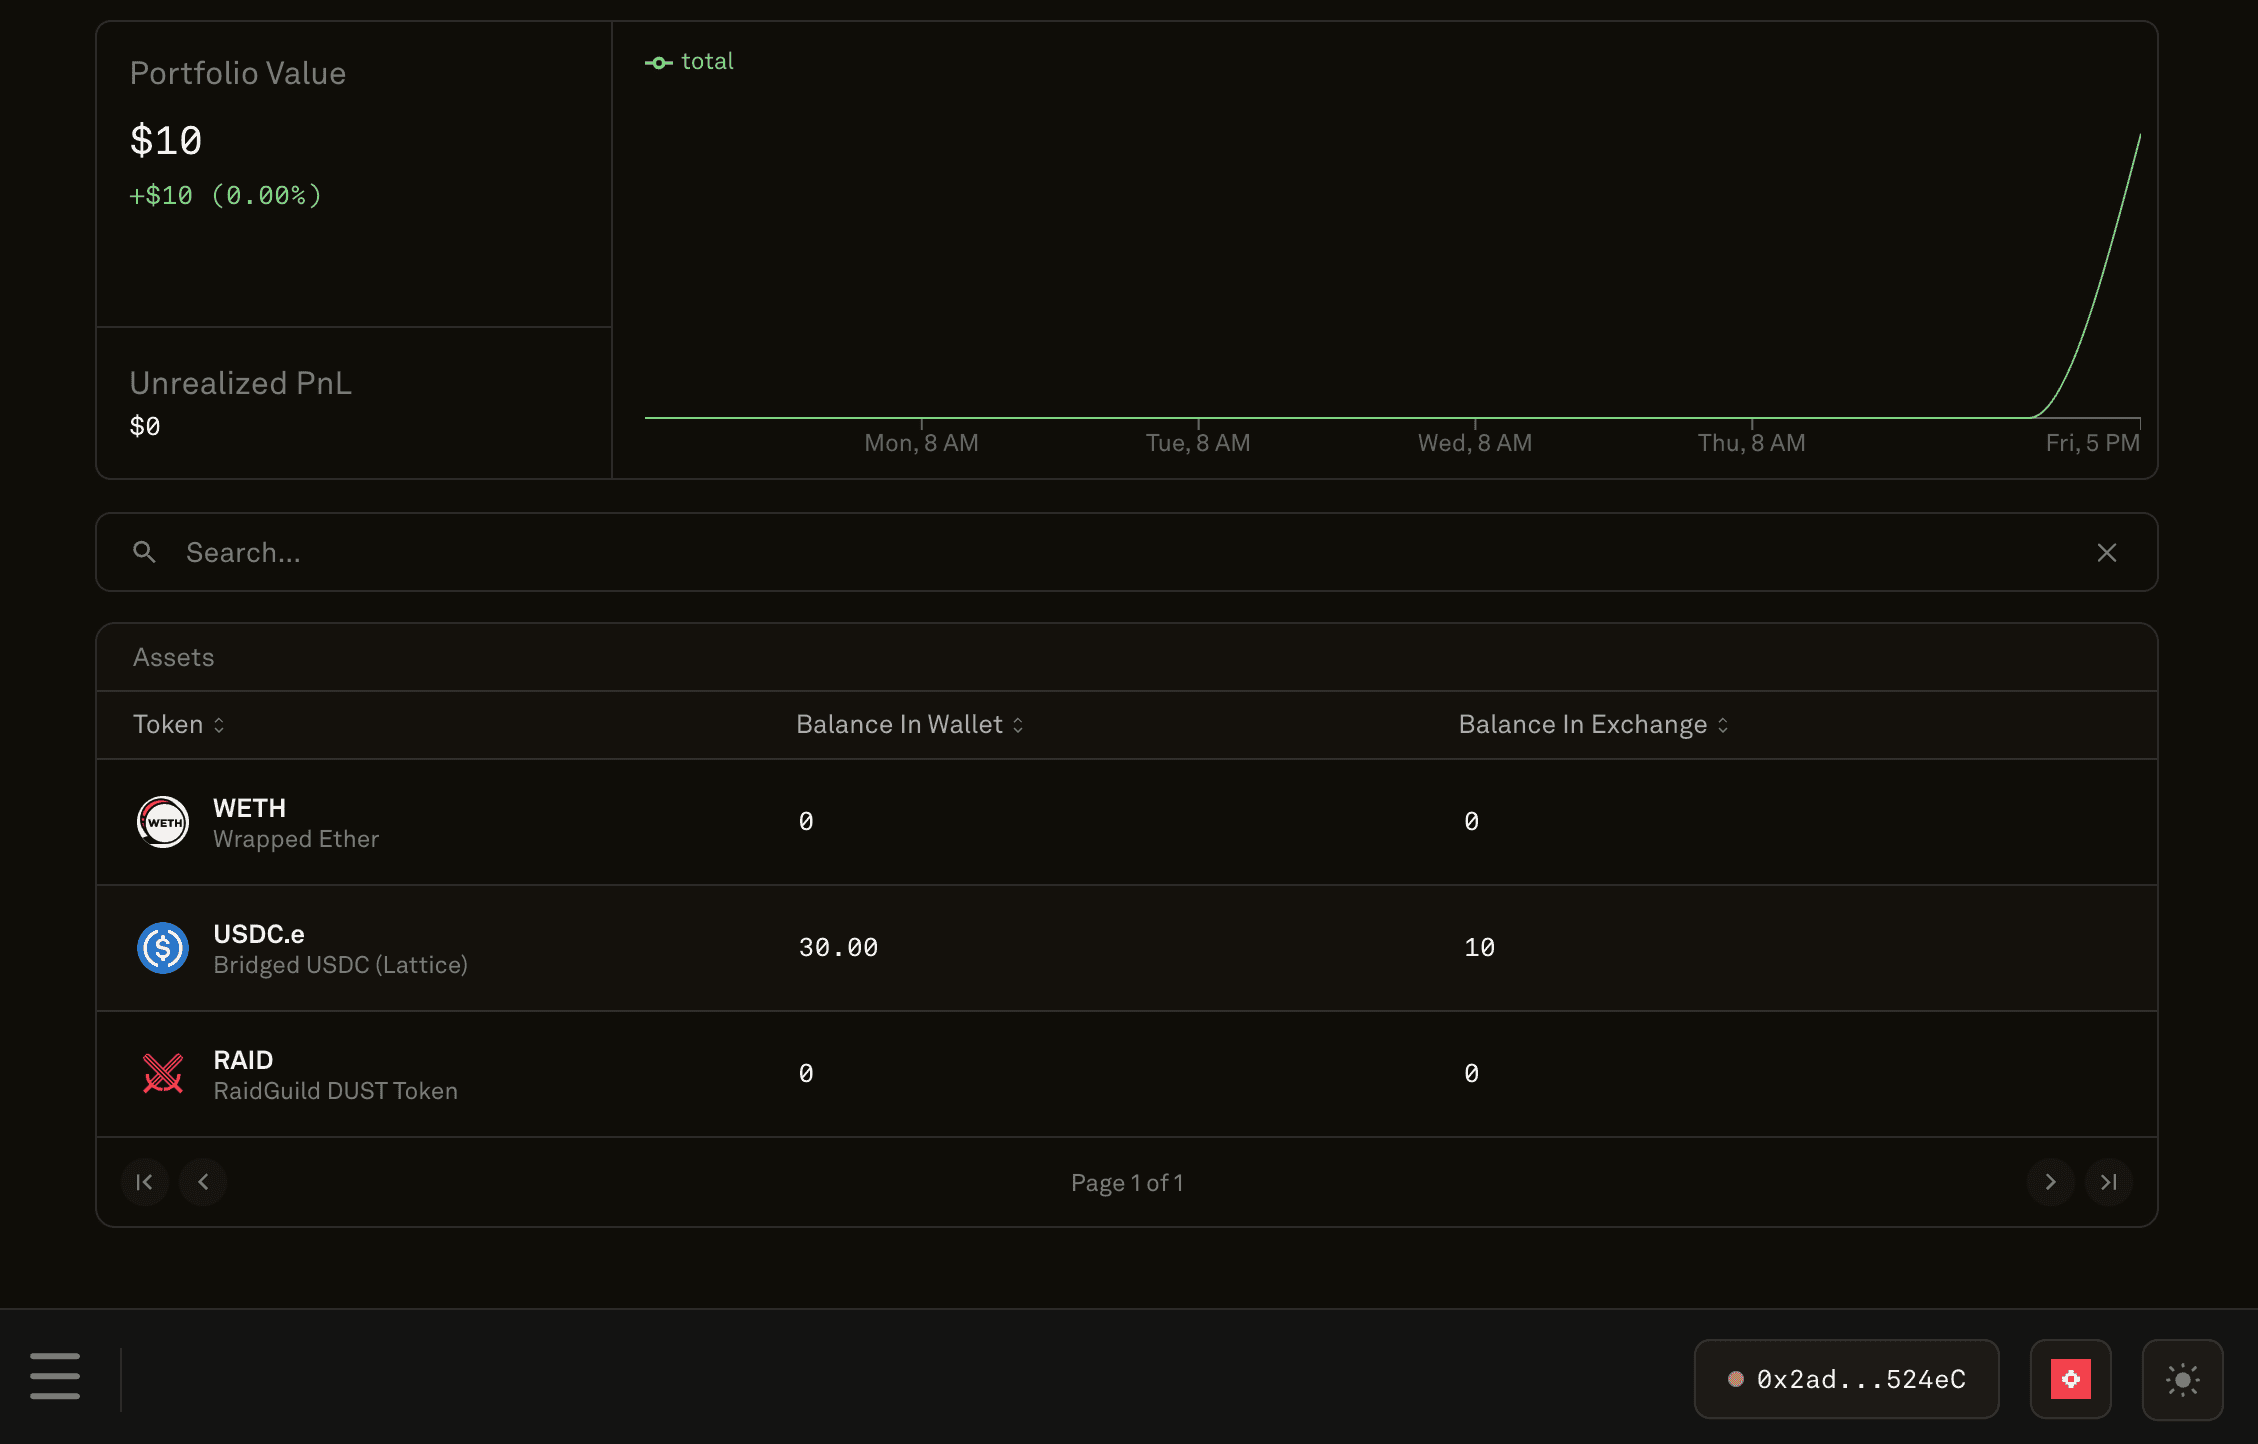The width and height of the screenshot is (2258, 1444).
Task: Click the magnifier search icon
Action: (x=144, y=552)
